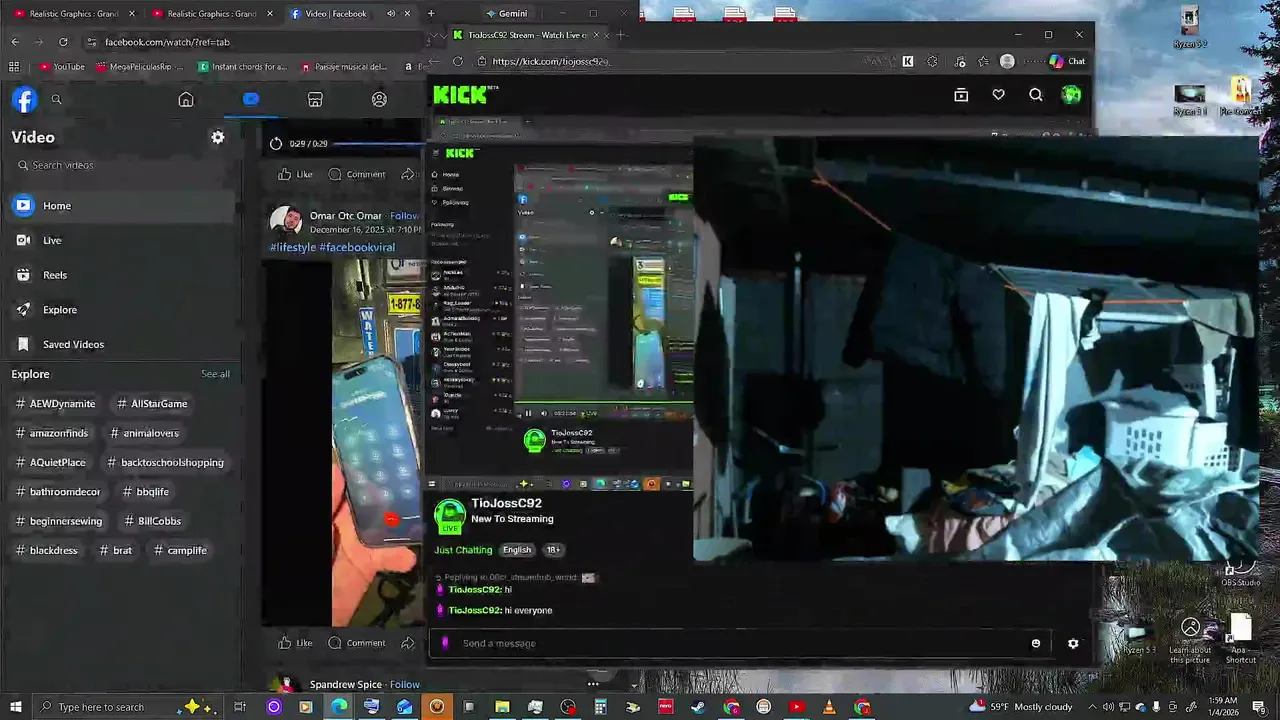Click the Search videos field
The height and width of the screenshot is (720, 1280).
pyautogui.click(x=122, y=165)
